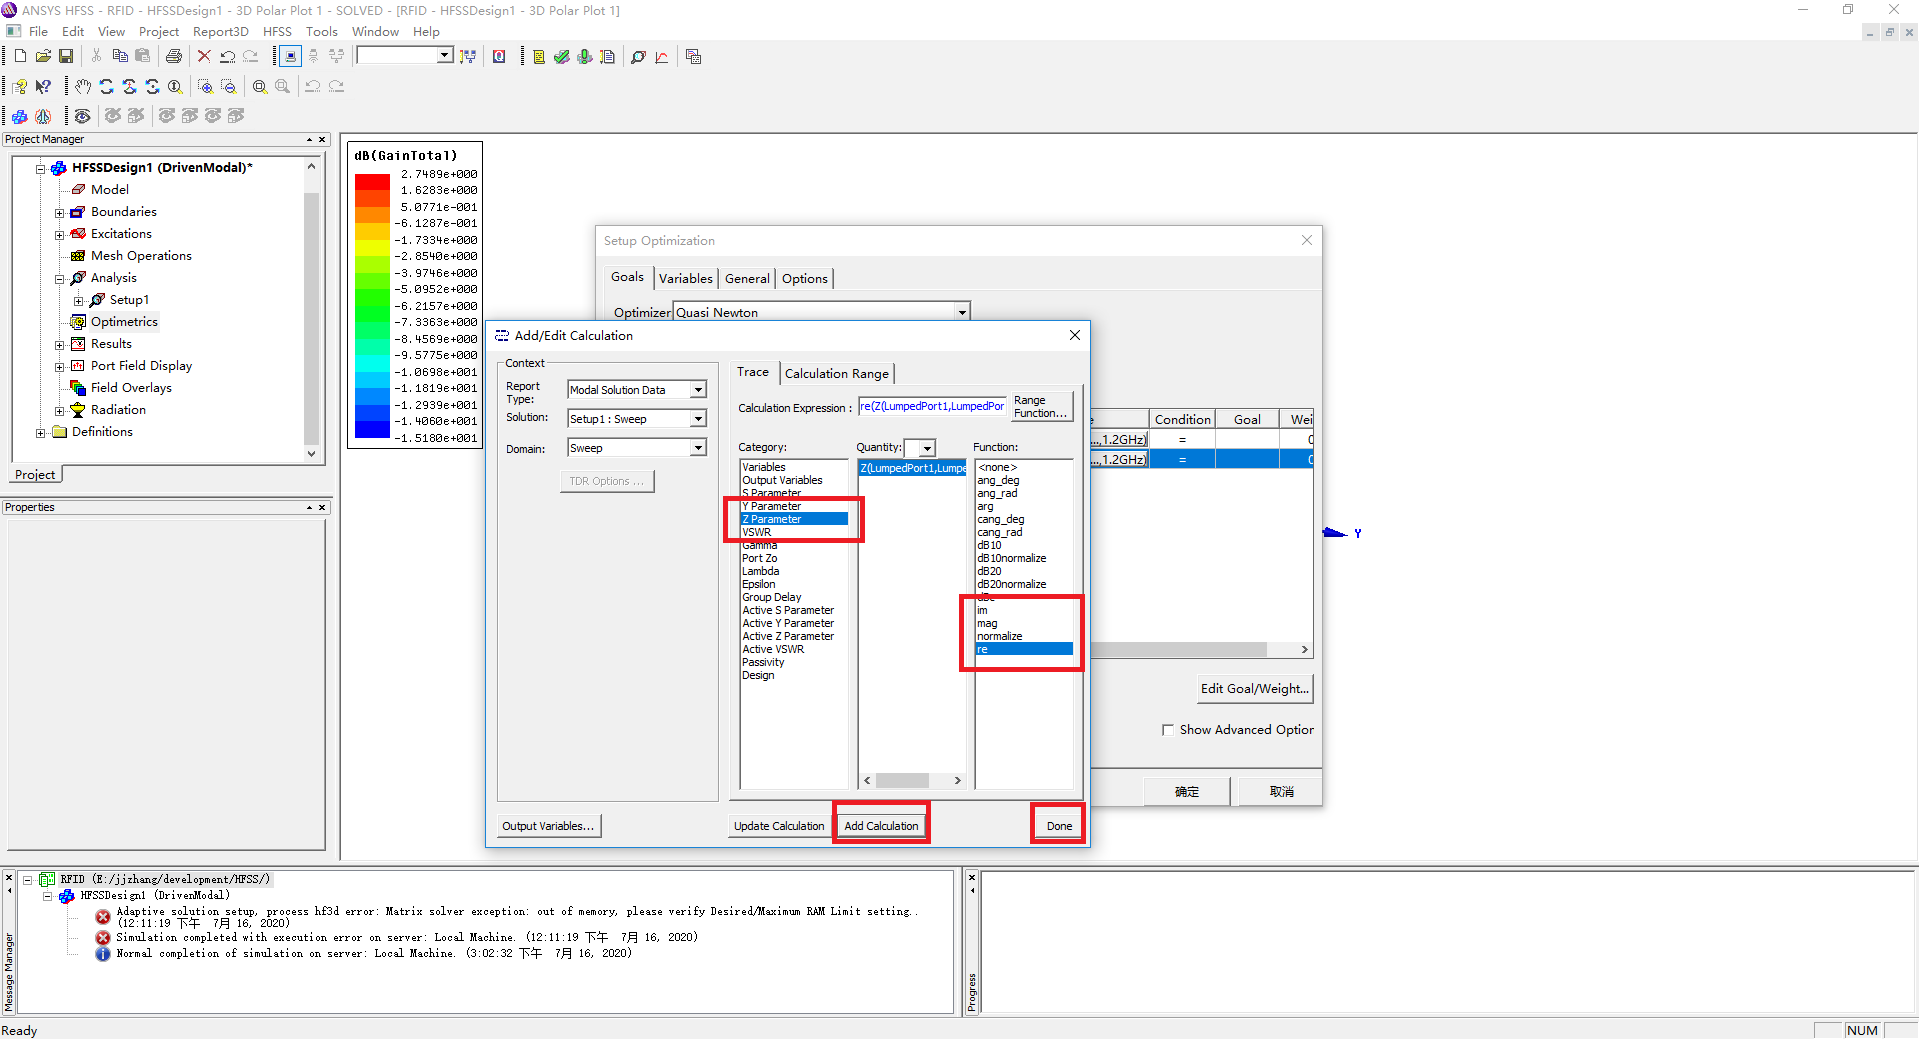Image resolution: width=1919 pixels, height=1039 pixels.
Task: Click the Project tab under Project Manager
Action: click(35, 475)
